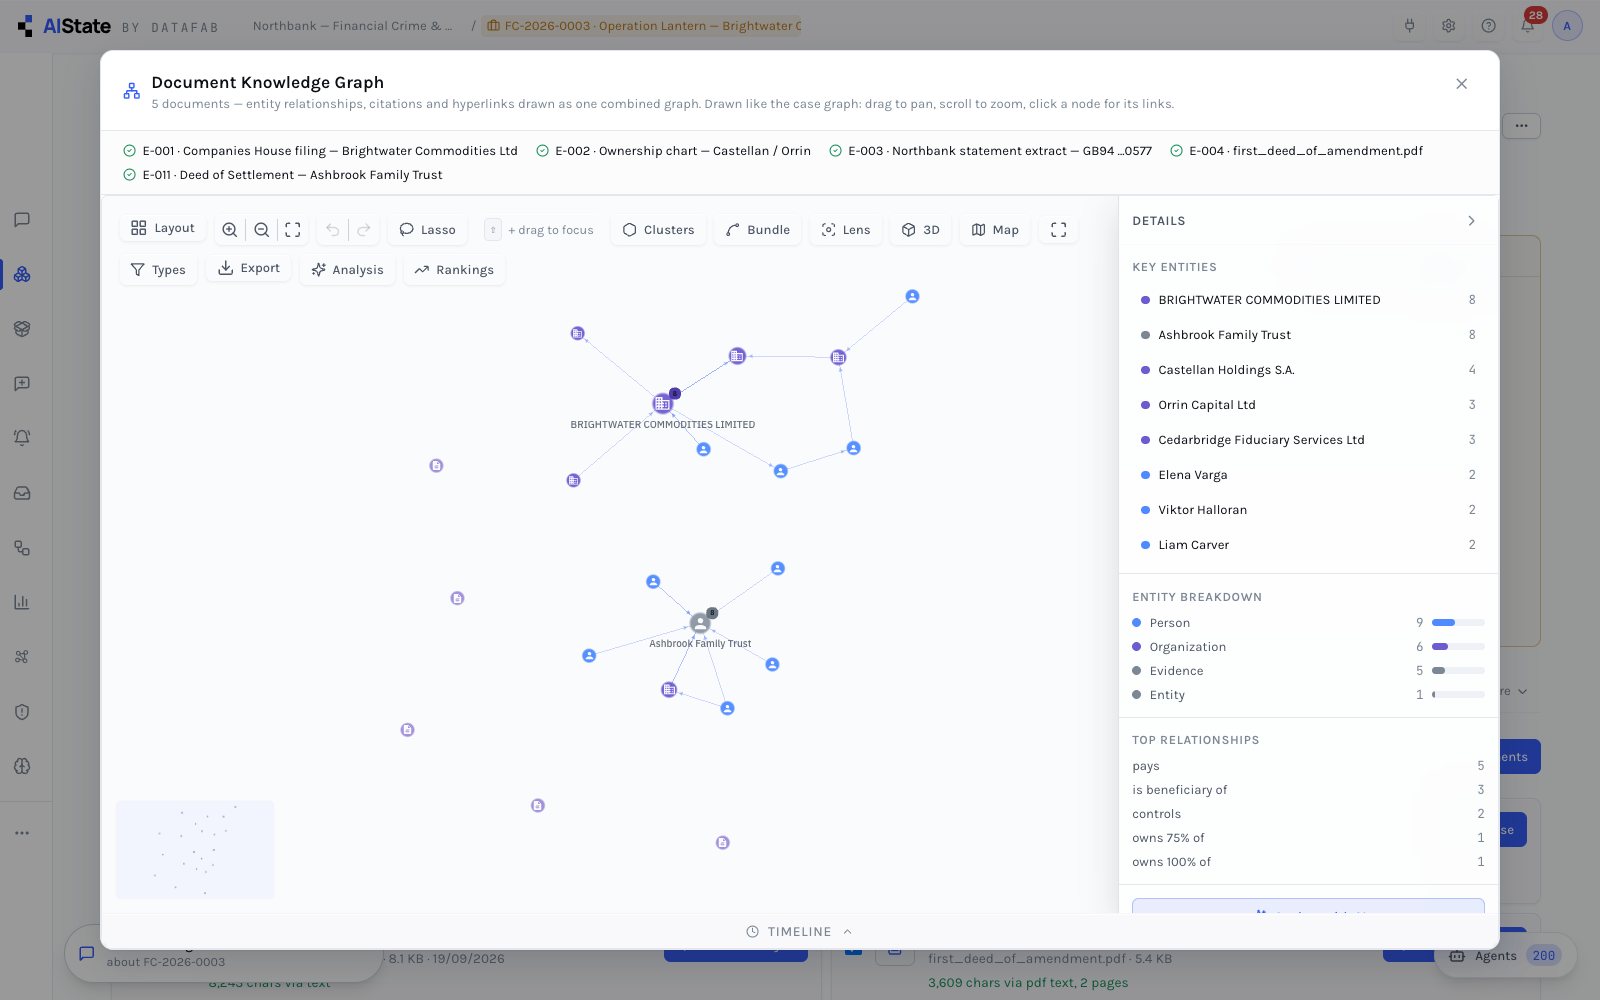Redo the last graph action
The width and height of the screenshot is (1600, 1000).
364,230
